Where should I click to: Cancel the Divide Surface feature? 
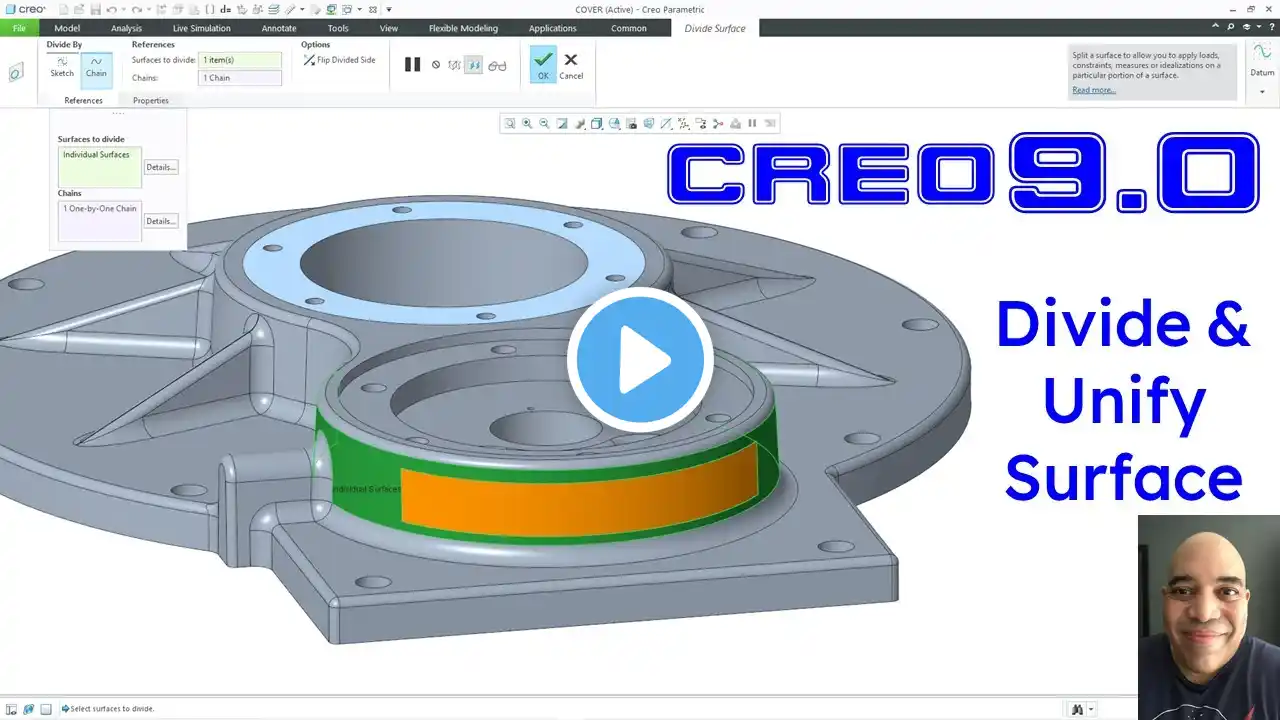(x=571, y=66)
